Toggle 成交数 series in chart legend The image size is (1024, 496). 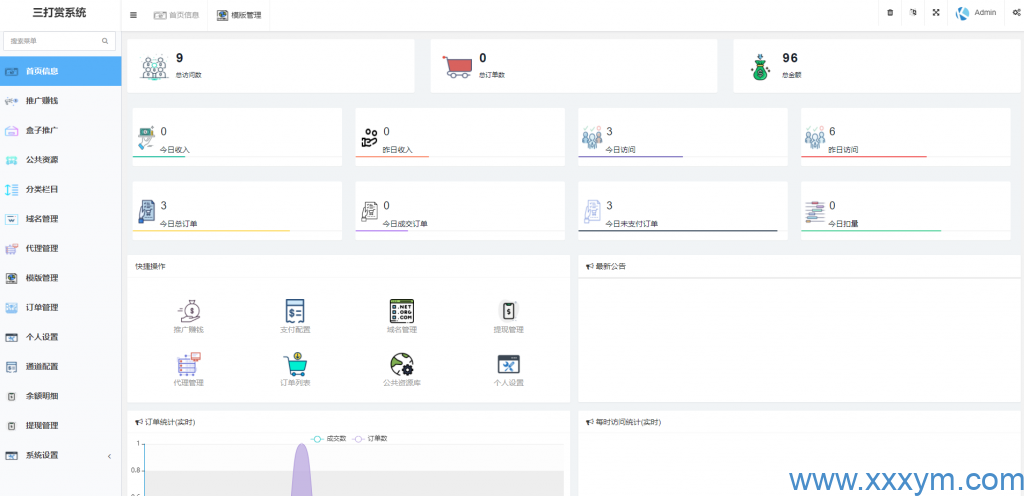pyautogui.click(x=329, y=438)
